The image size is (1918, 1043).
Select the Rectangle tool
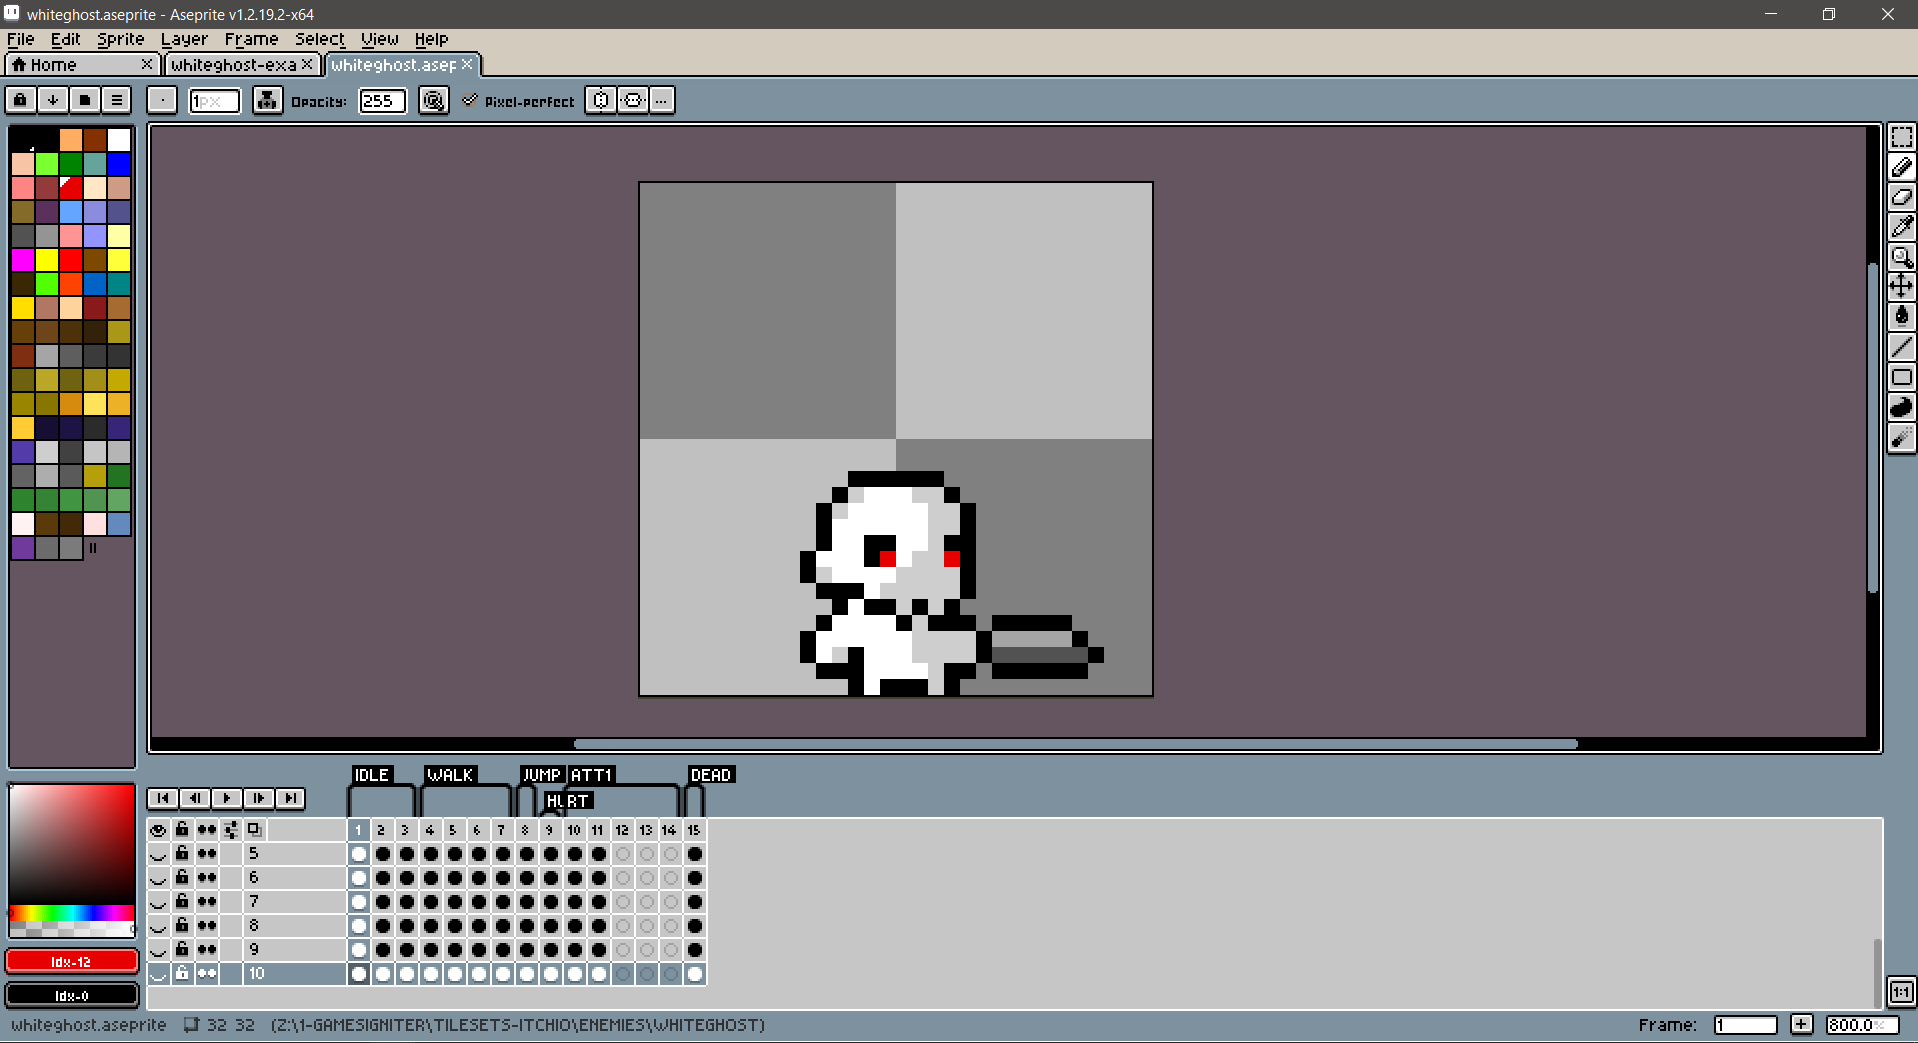[x=1901, y=377]
